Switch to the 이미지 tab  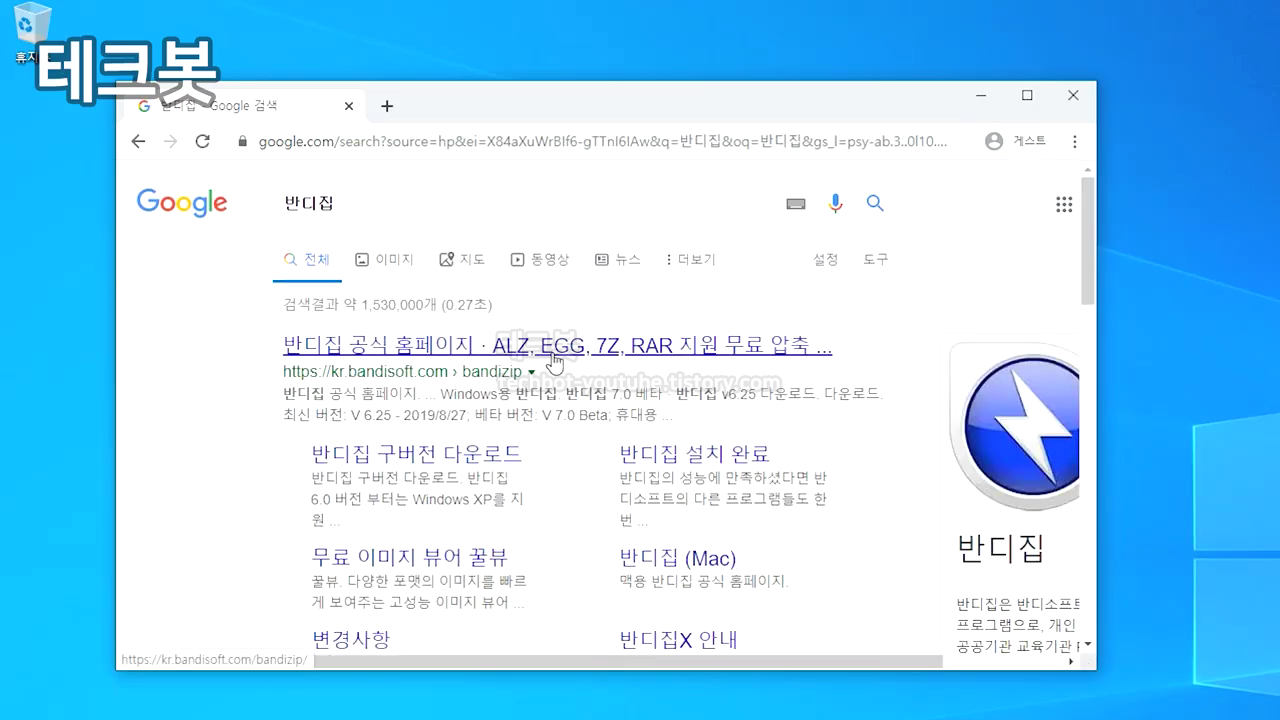click(x=384, y=259)
